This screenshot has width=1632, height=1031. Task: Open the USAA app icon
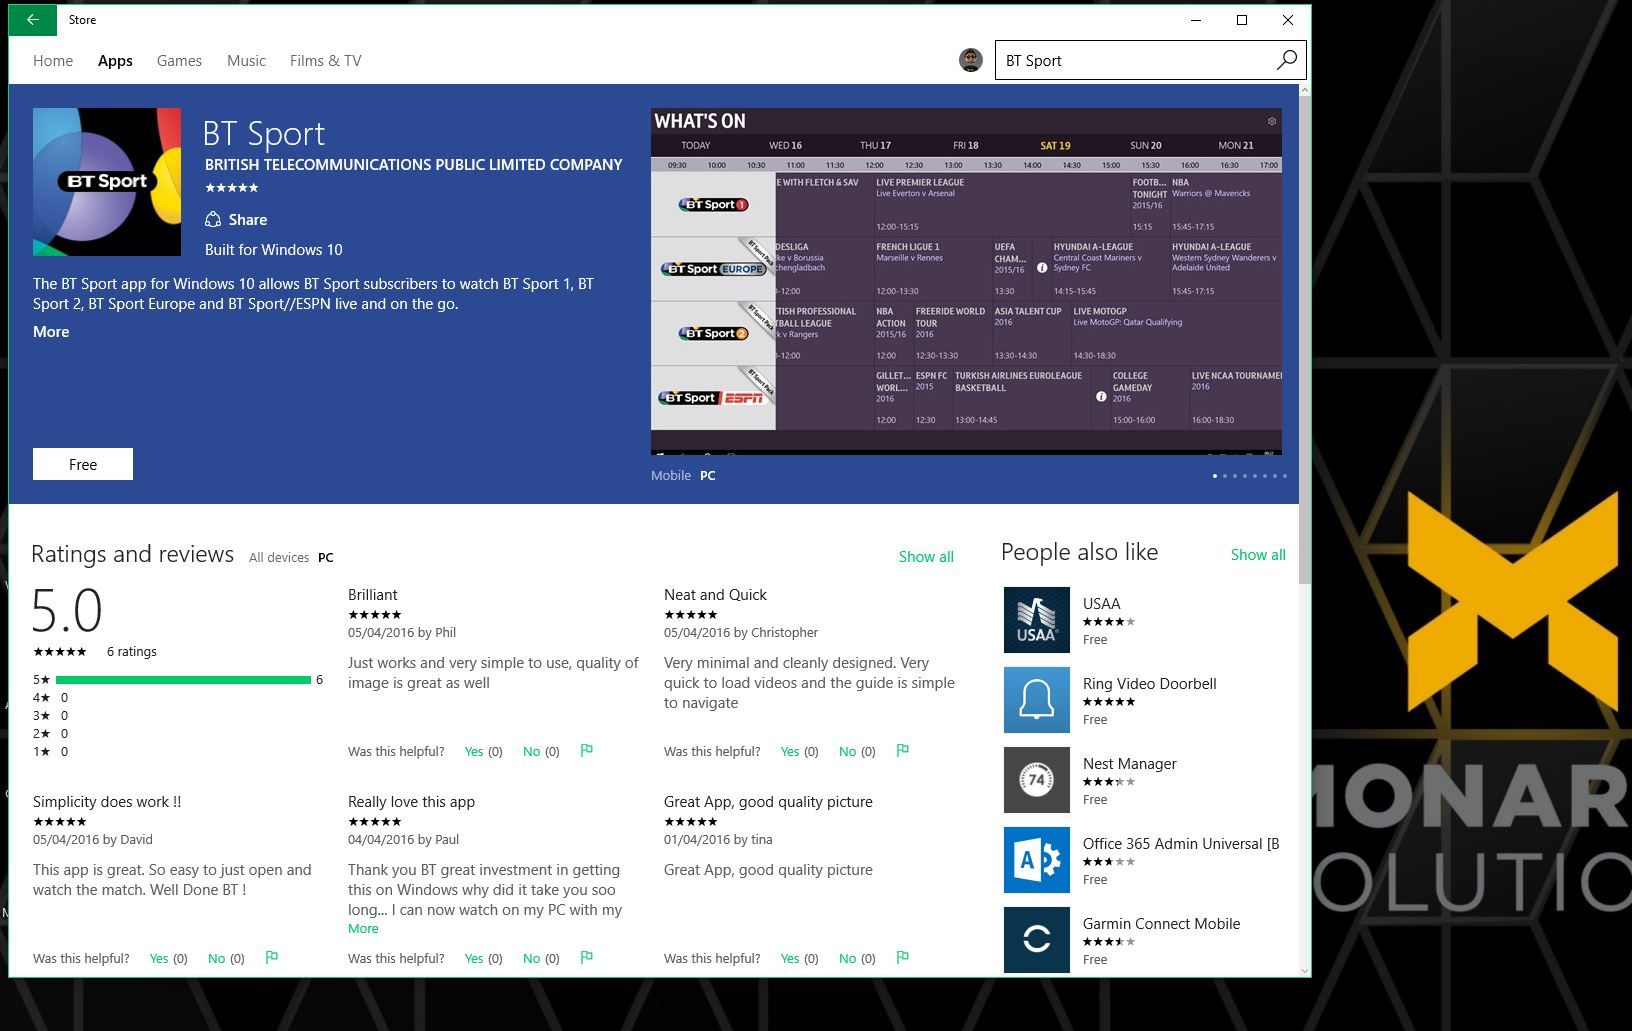point(1036,620)
